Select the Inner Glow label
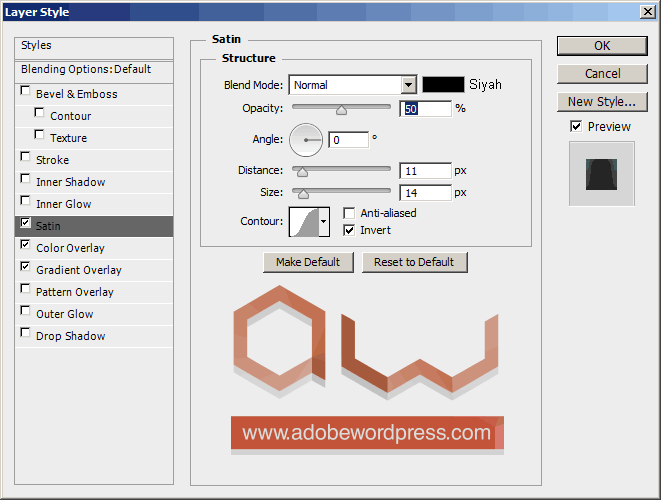 coord(64,204)
